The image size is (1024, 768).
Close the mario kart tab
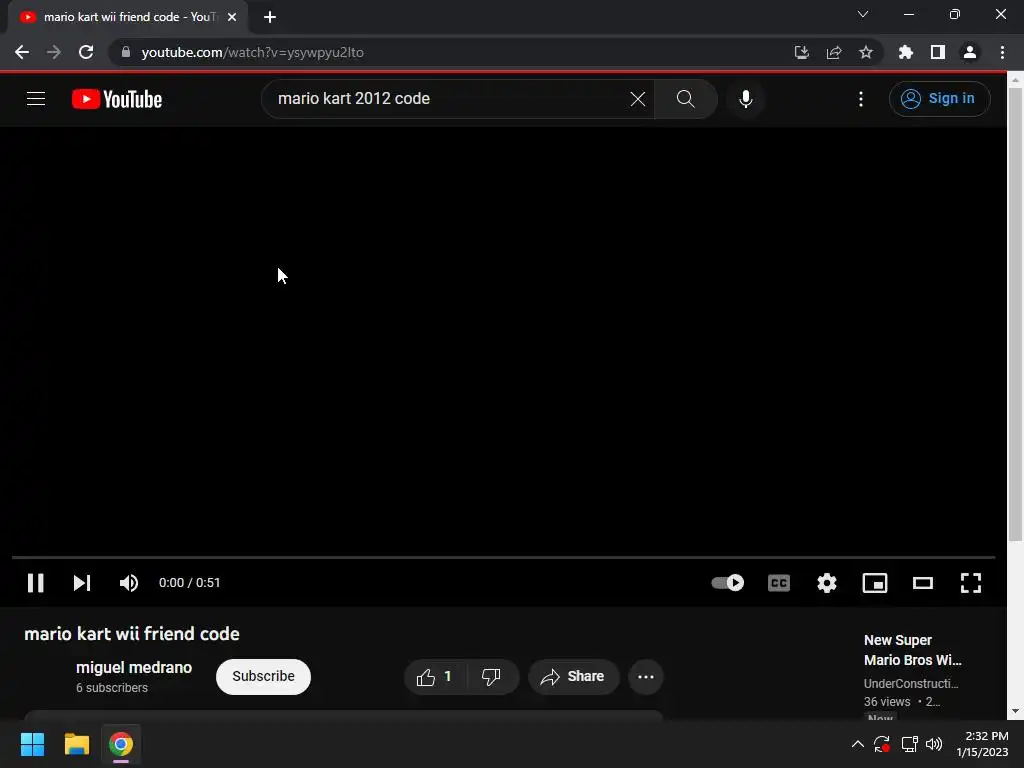coord(232,17)
